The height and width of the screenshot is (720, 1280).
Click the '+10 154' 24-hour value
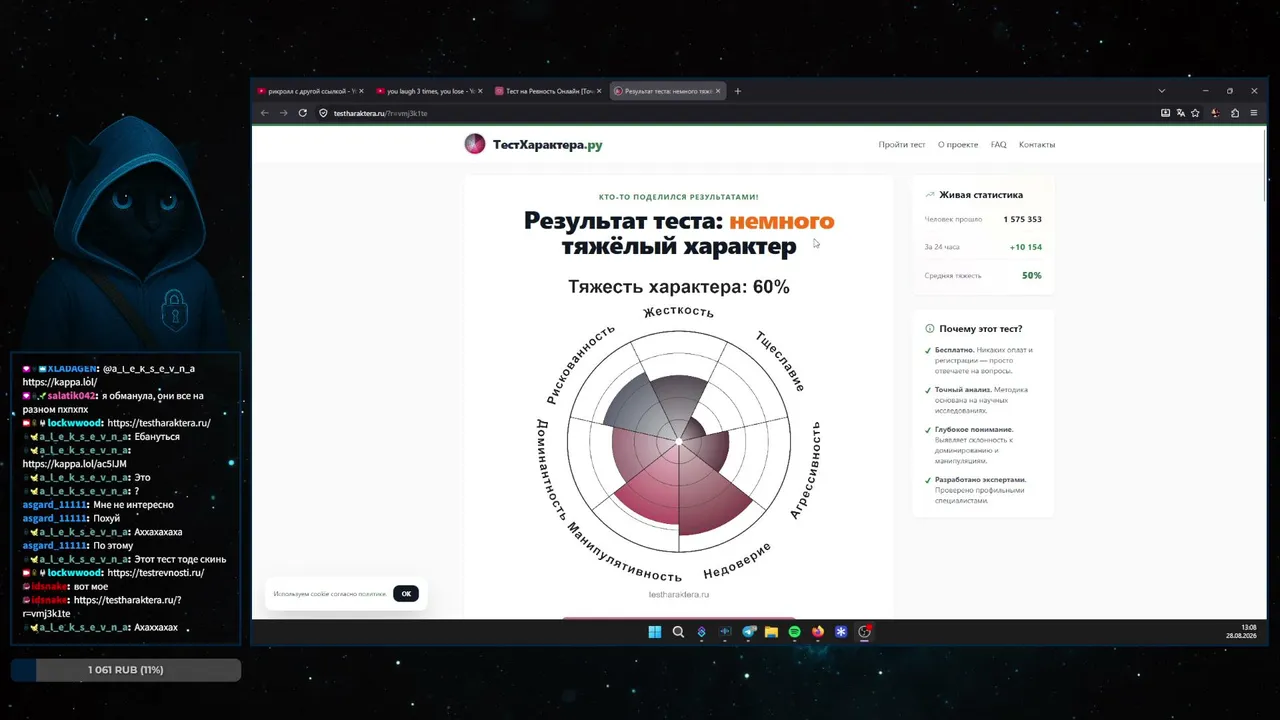[x=1026, y=247]
